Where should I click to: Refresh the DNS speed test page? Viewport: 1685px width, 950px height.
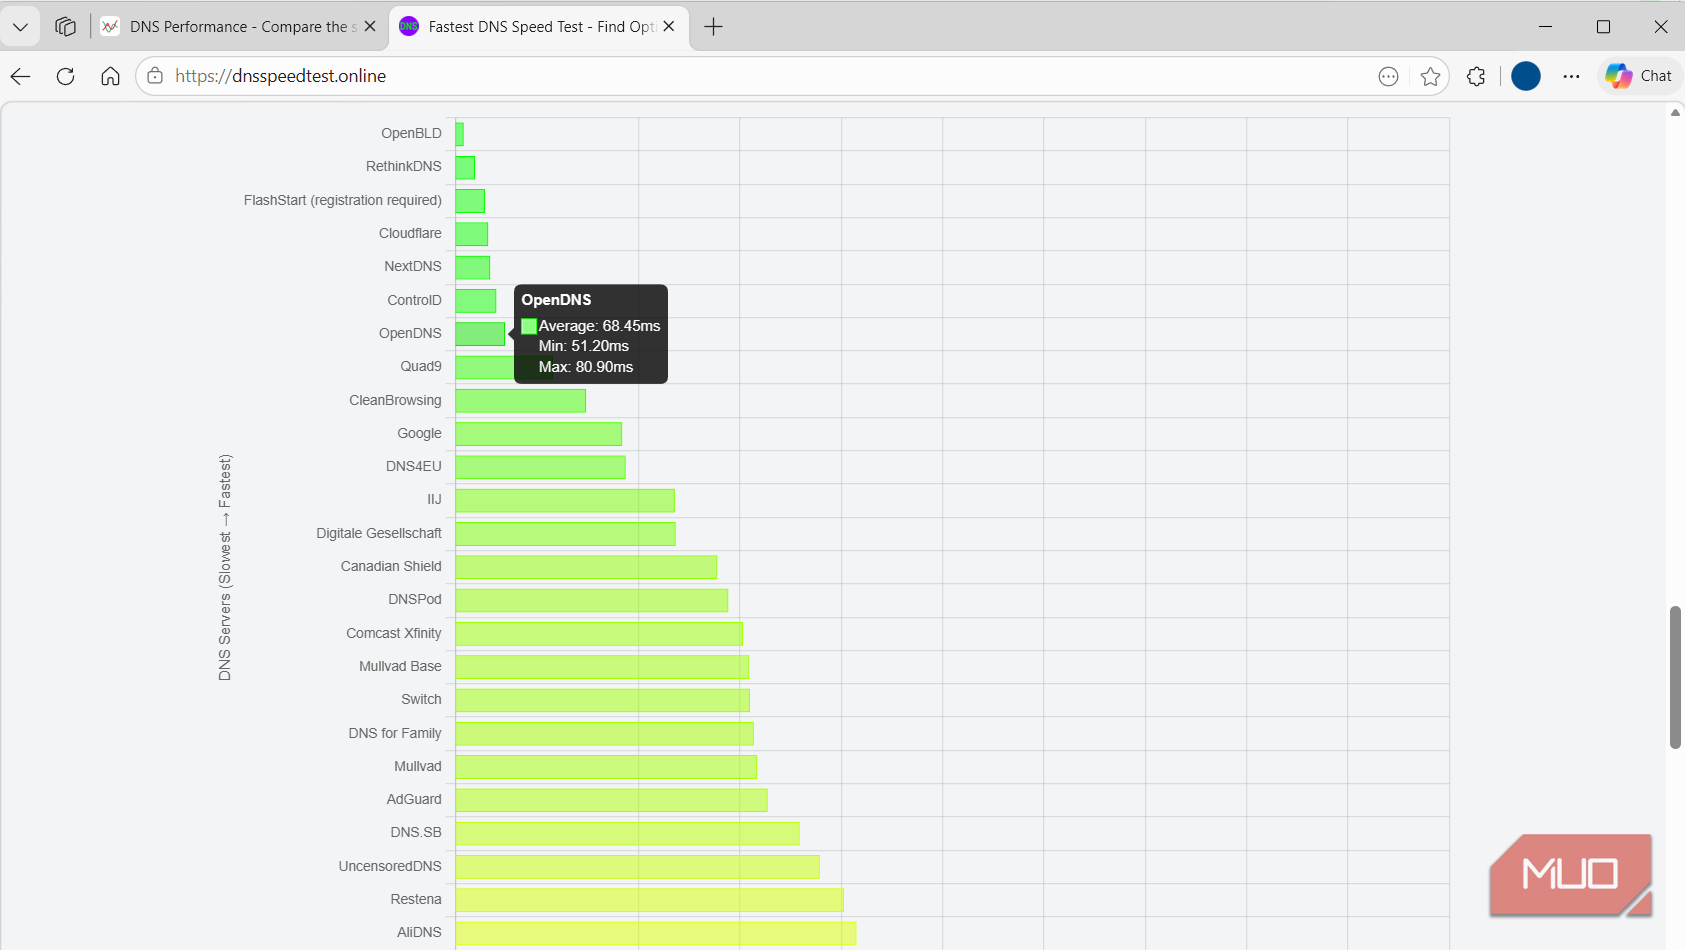66,76
